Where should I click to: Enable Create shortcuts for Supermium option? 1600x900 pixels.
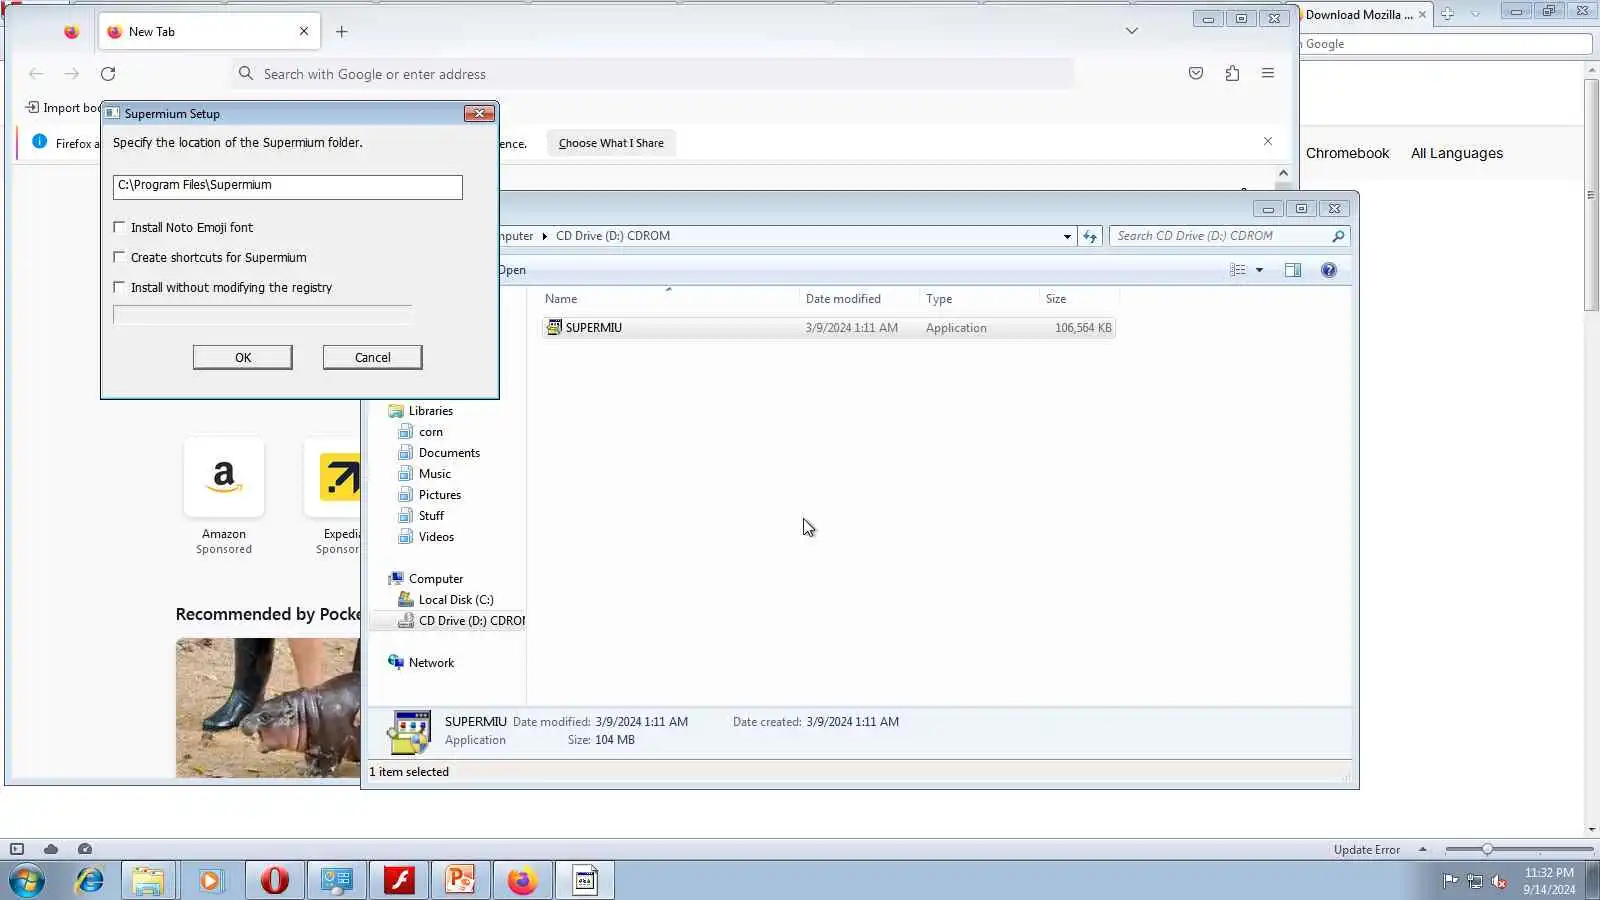(x=119, y=257)
